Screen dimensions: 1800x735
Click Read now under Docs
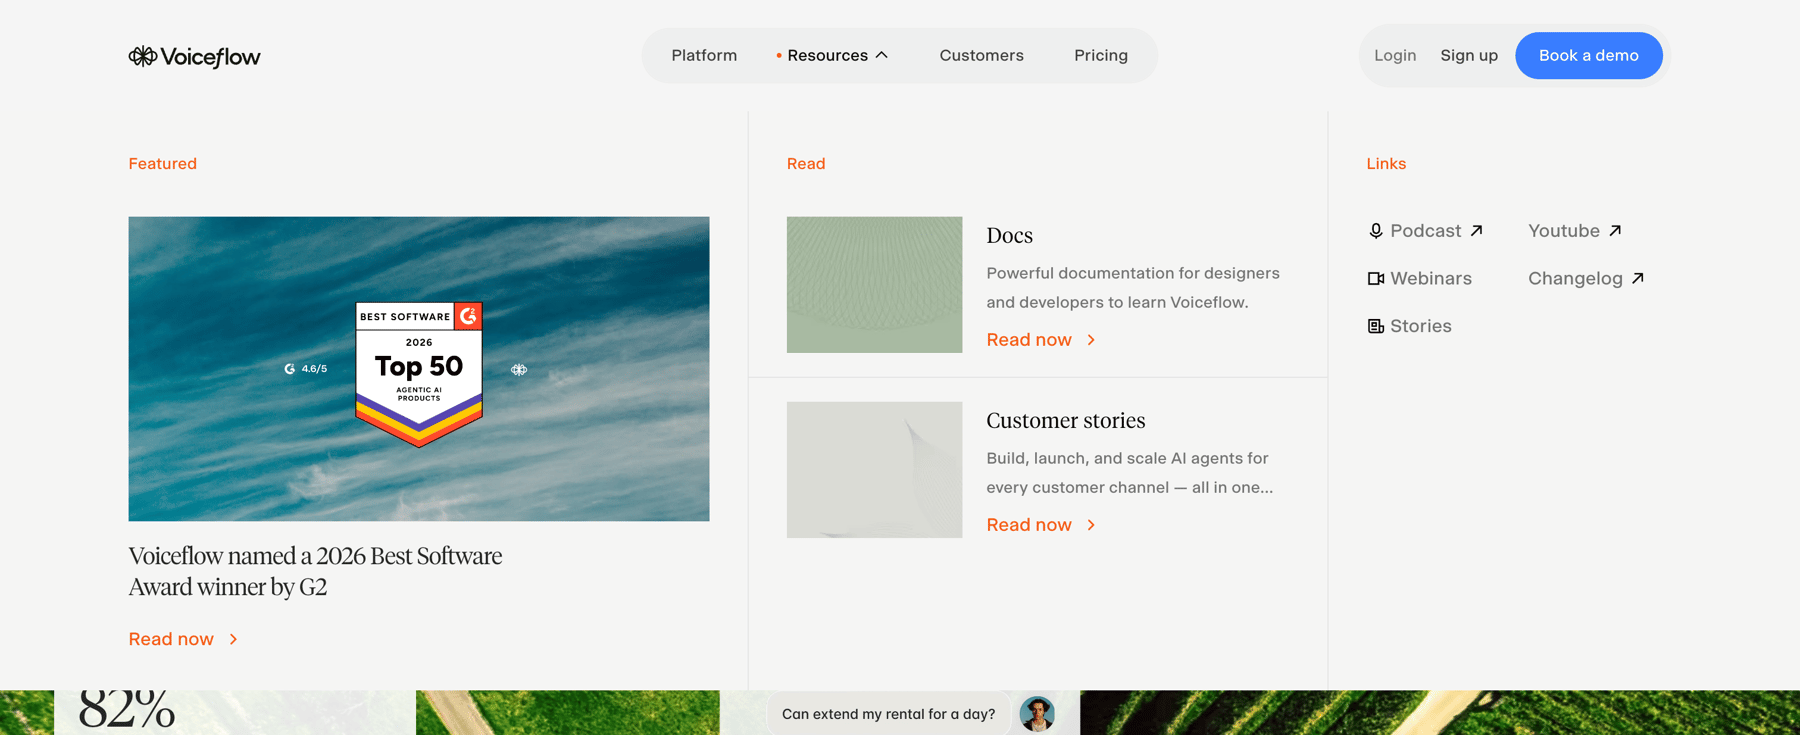tap(1029, 340)
